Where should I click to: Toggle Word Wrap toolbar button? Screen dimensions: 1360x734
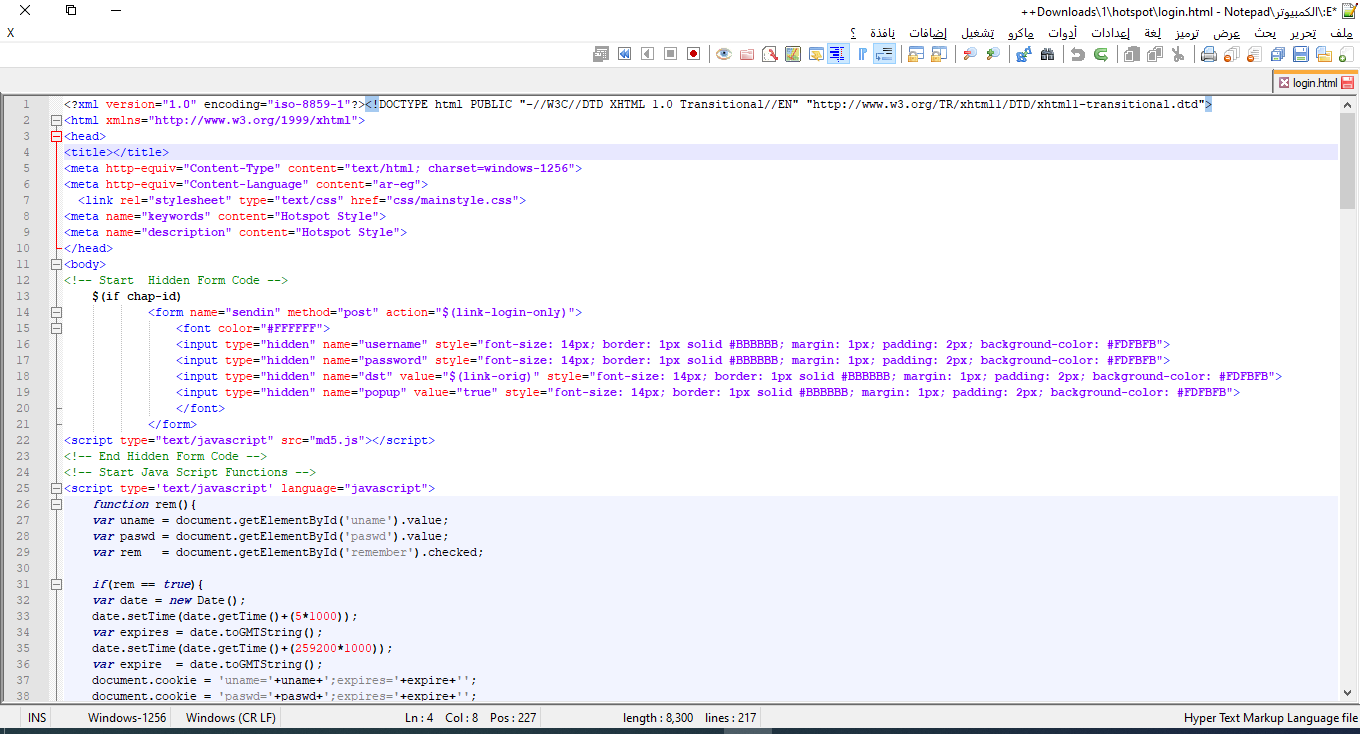tap(884, 54)
